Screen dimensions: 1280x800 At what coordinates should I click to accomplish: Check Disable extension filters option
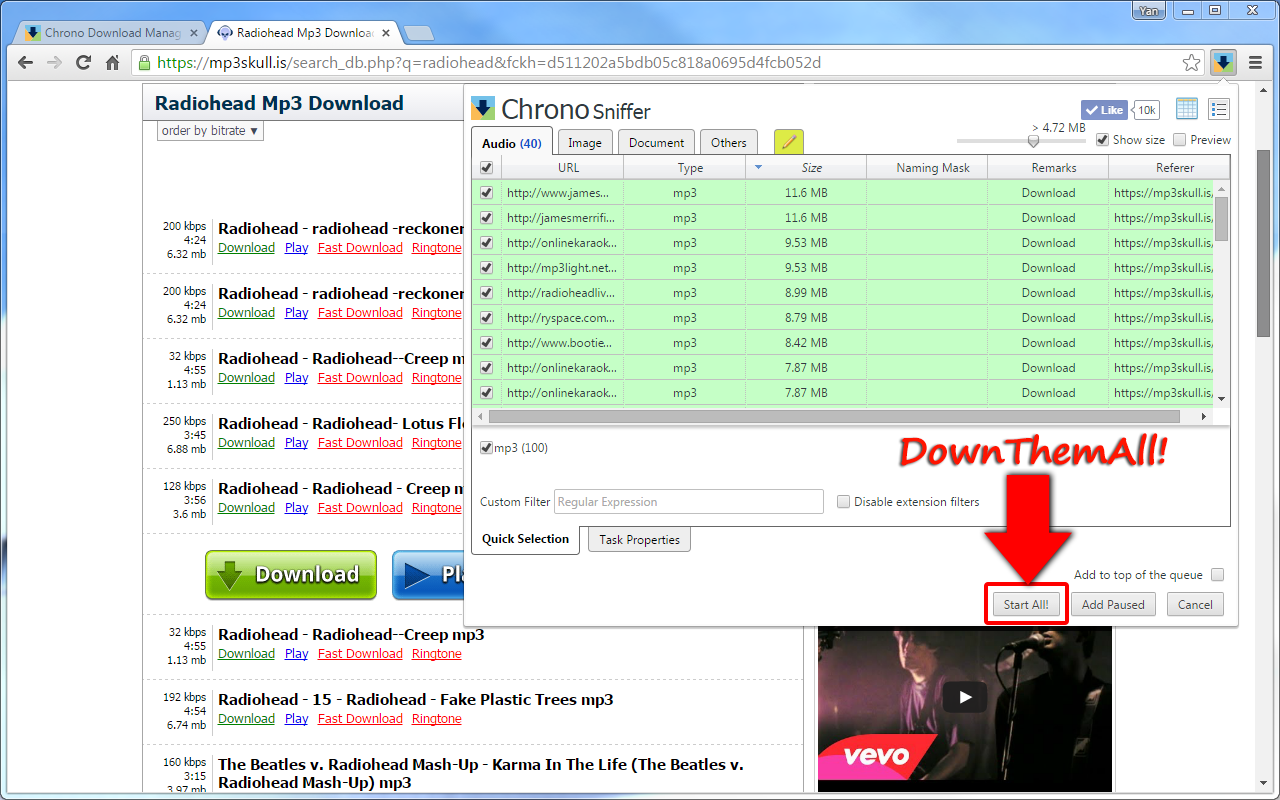844,502
